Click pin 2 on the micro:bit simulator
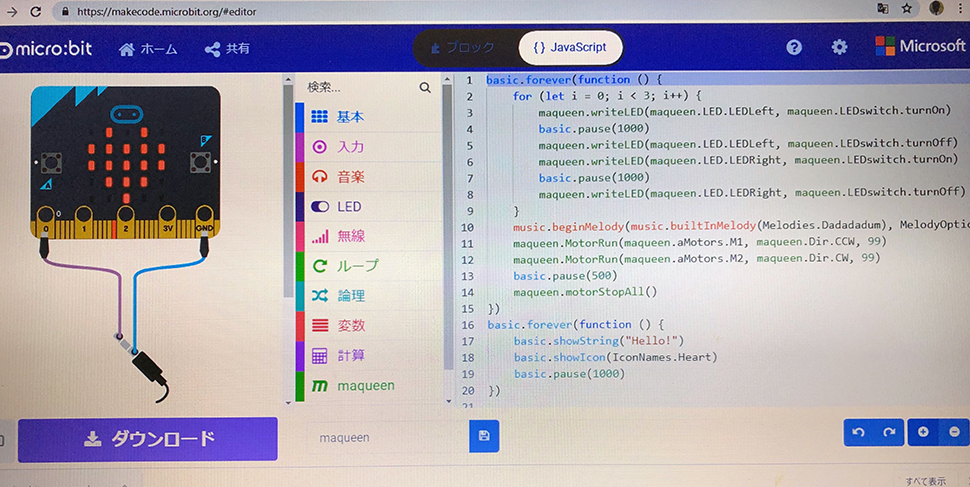The width and height of the screenshot is (970, 487). (126, 221)
